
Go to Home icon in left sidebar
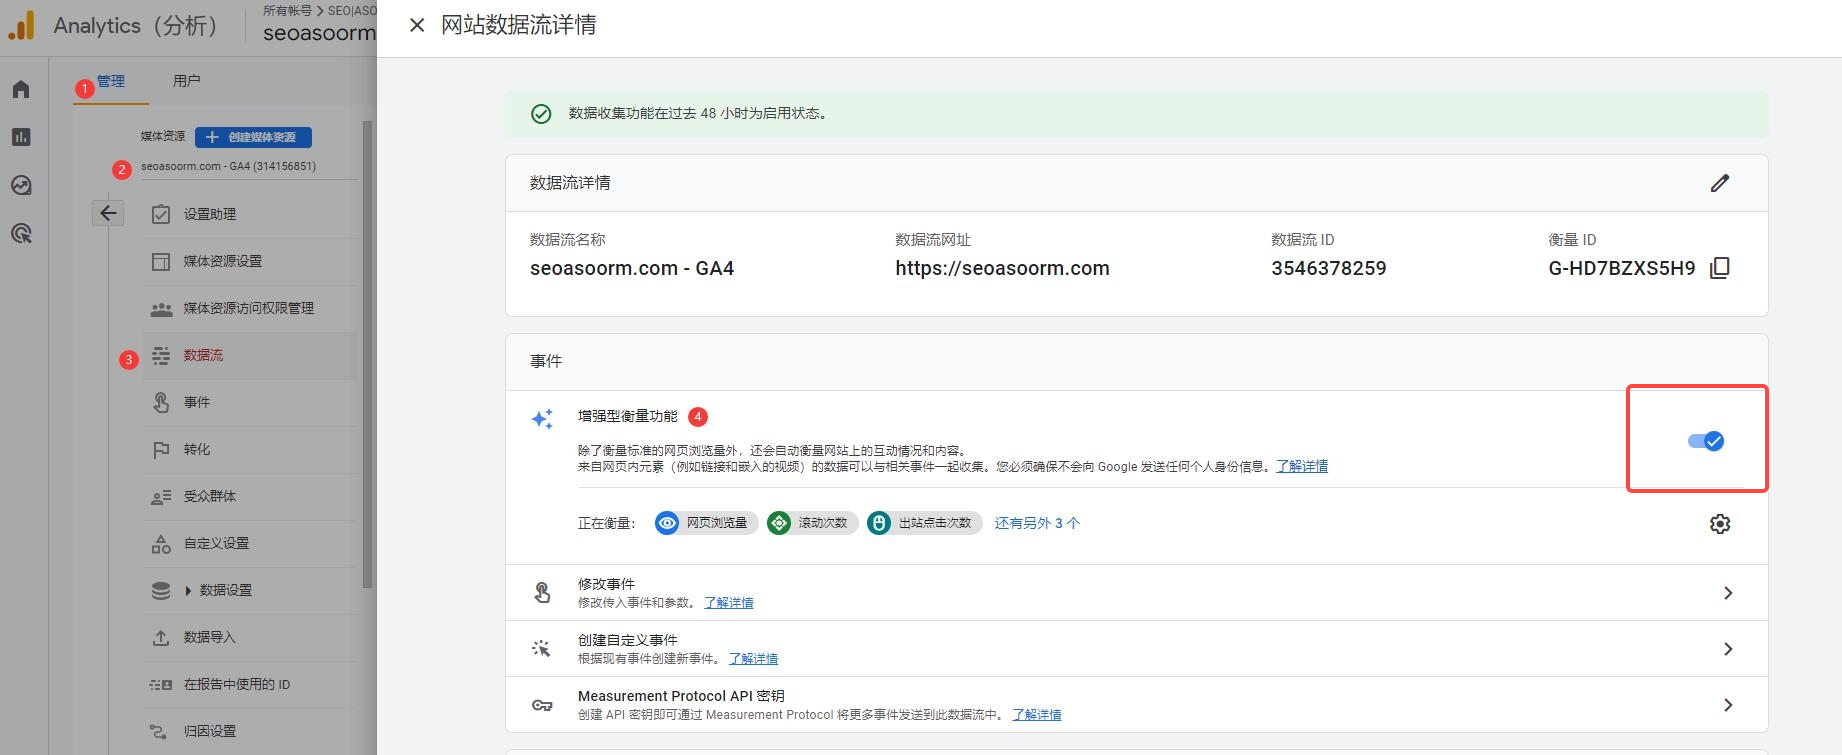21,90
